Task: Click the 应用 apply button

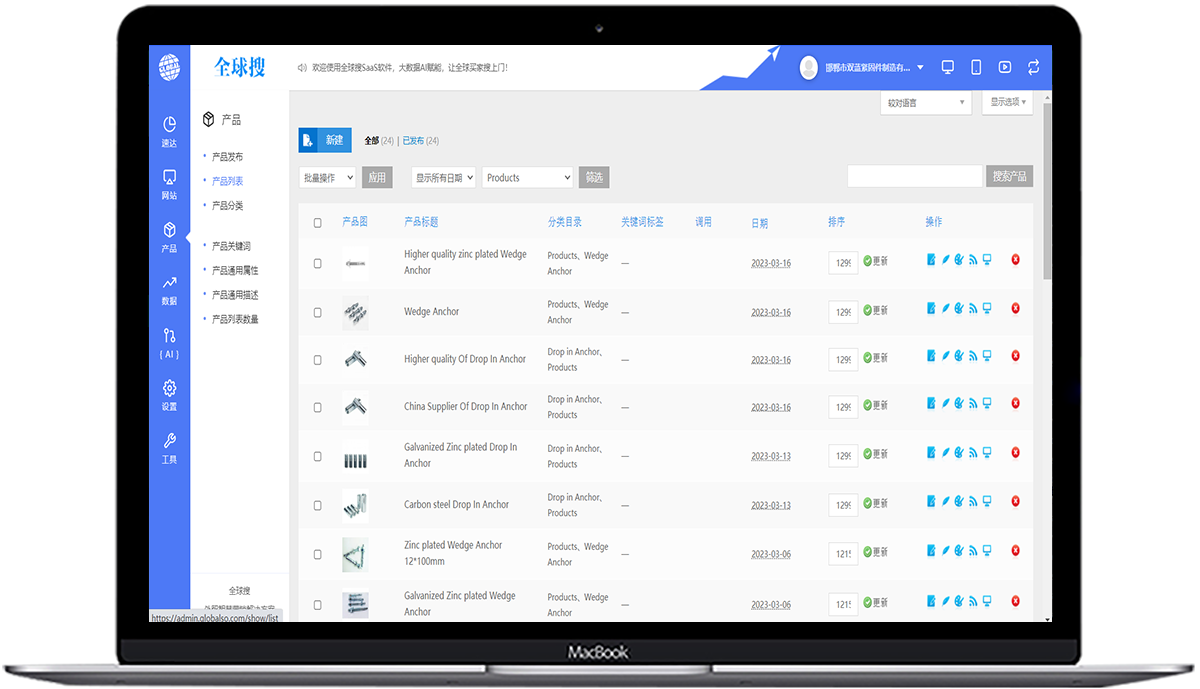Action: point(377,177)
